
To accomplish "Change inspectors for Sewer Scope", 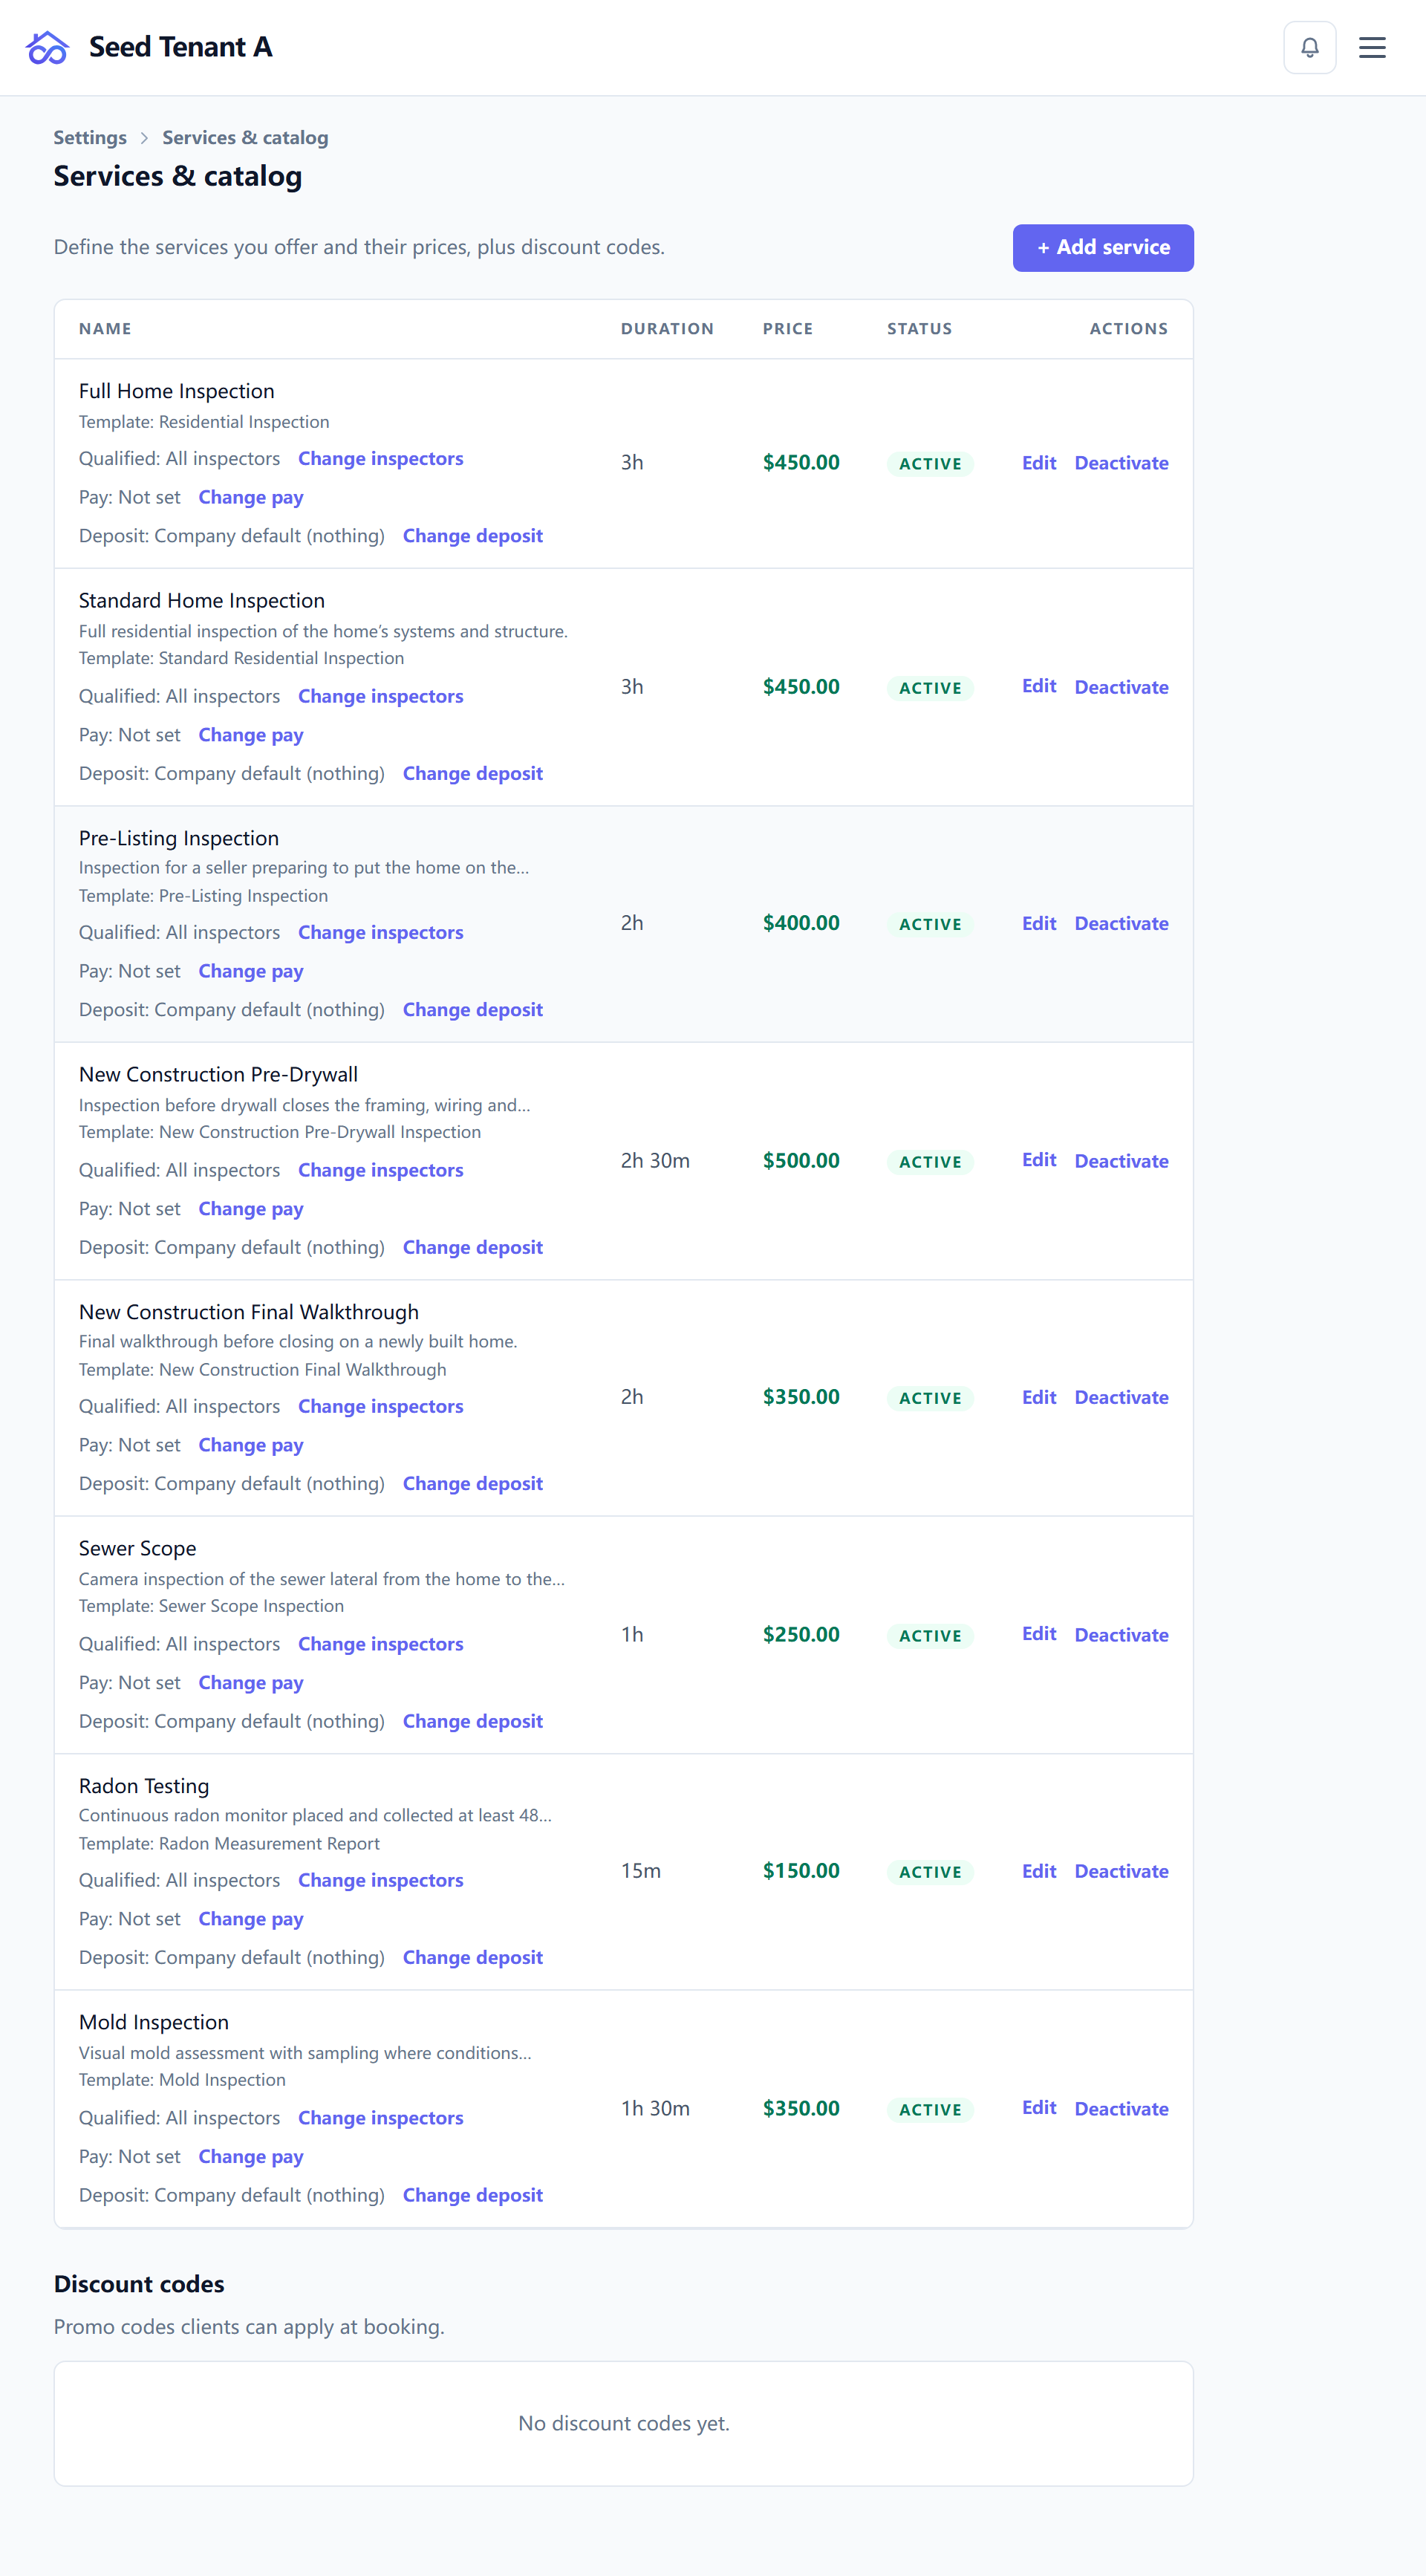I will (381, 1644).
